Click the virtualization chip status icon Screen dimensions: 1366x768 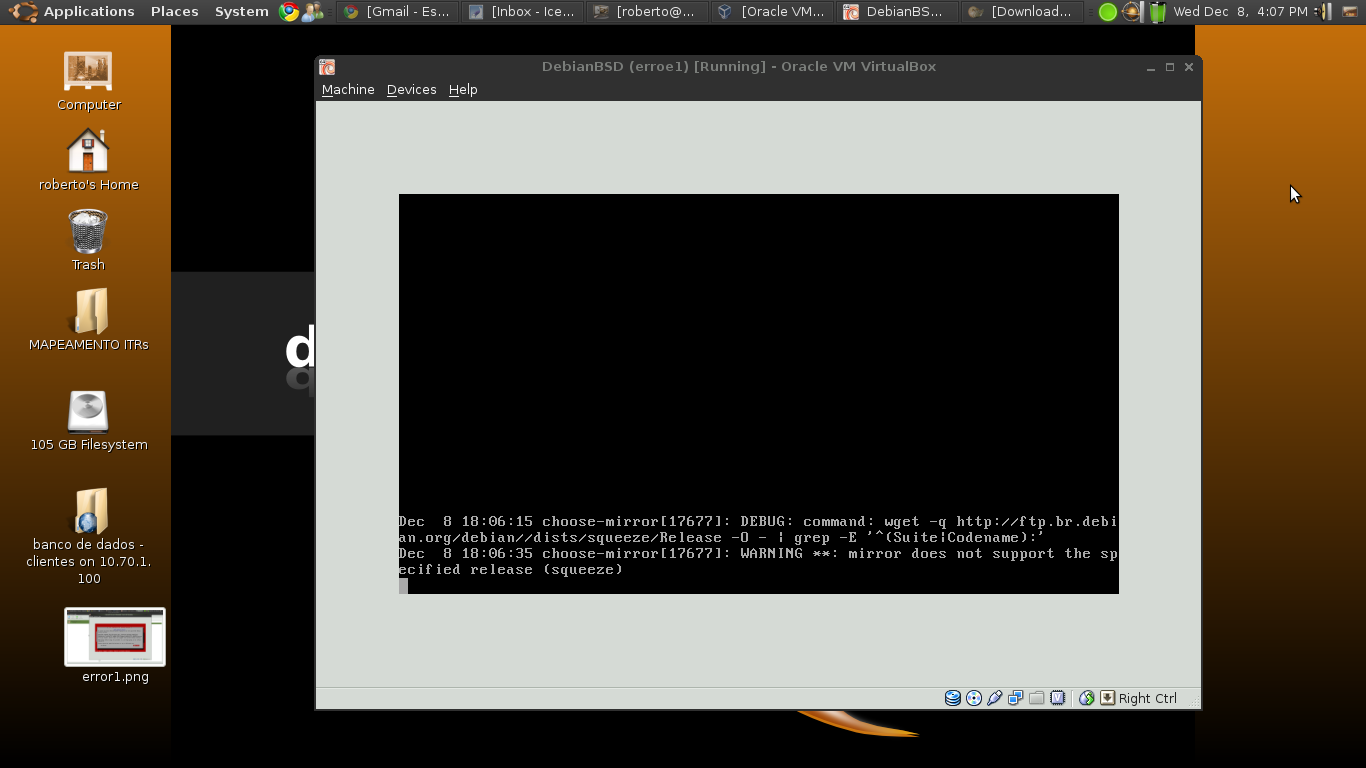pyautogui.click(x=1057, y=698)
